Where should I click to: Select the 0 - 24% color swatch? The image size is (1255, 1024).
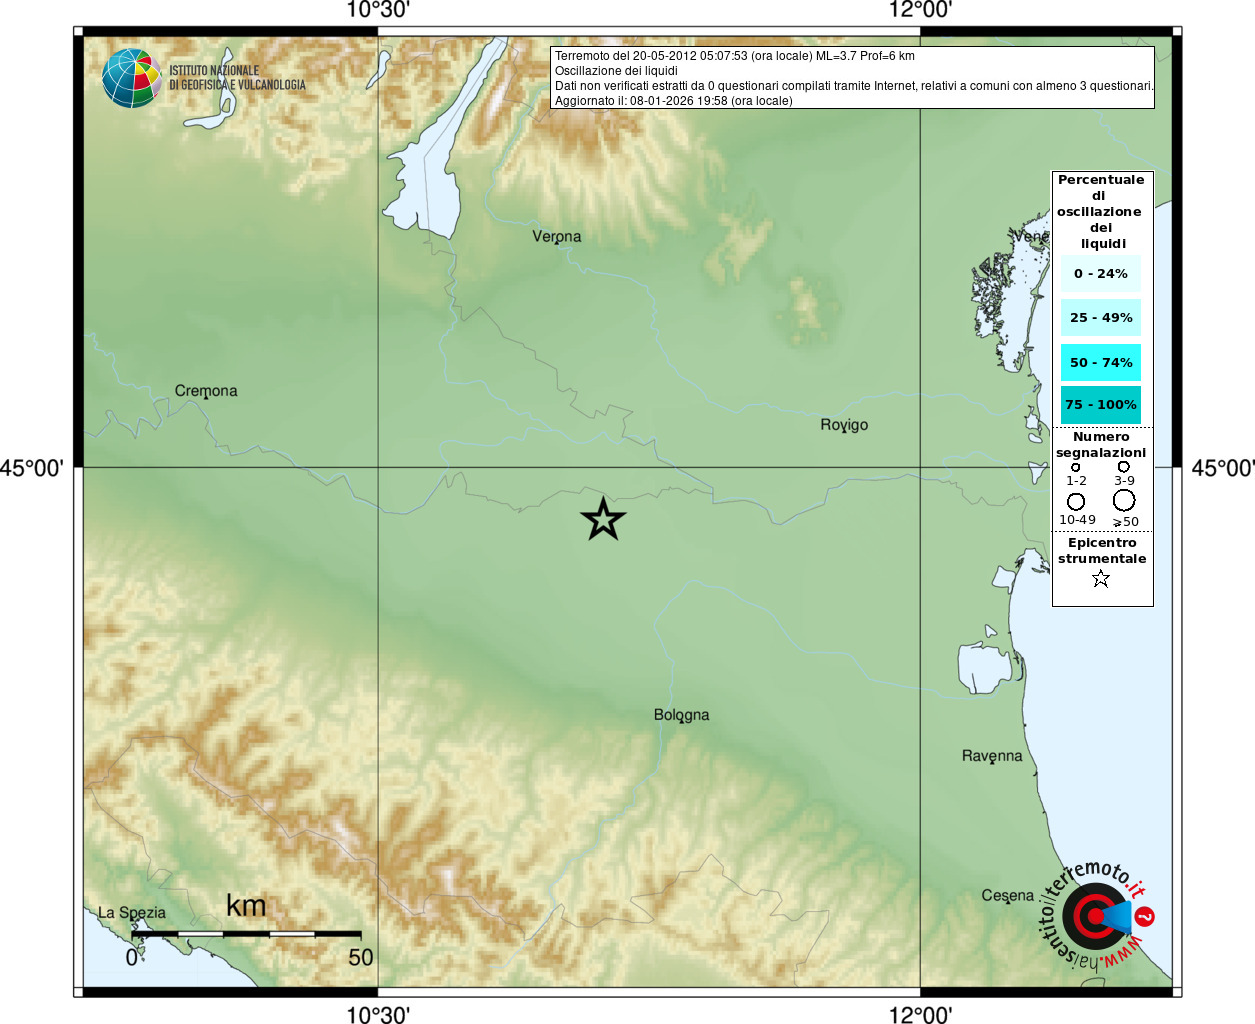[x=1101, y=273]
